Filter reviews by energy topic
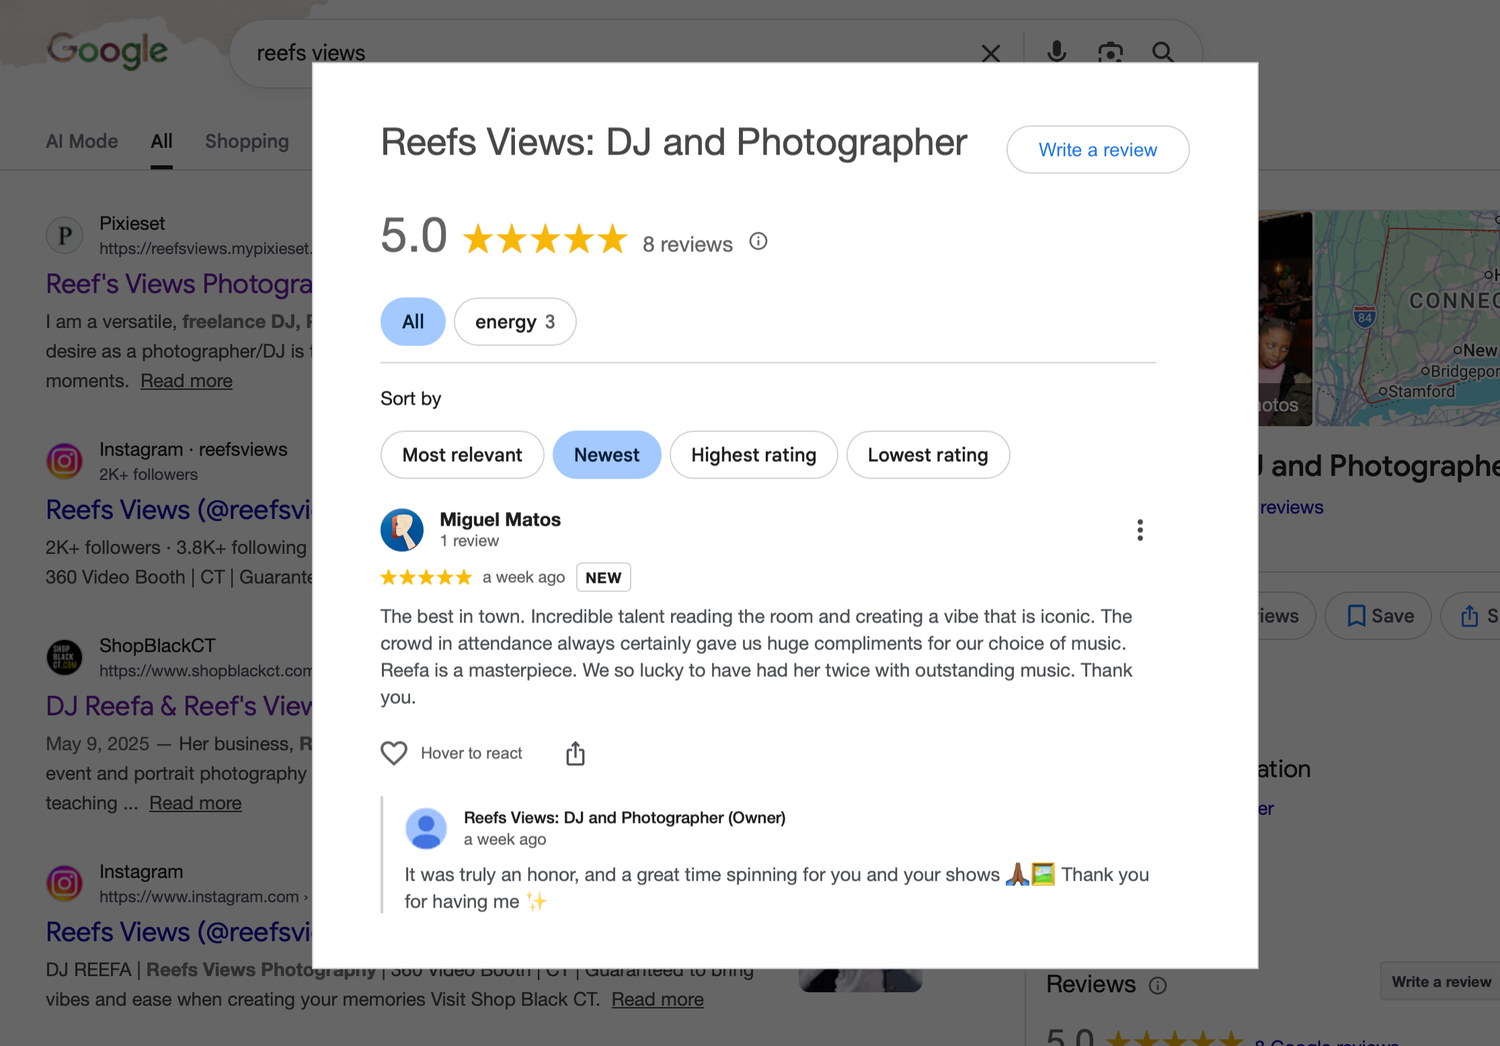Viewport: 1500px width, 1046px height. [515, 322]
